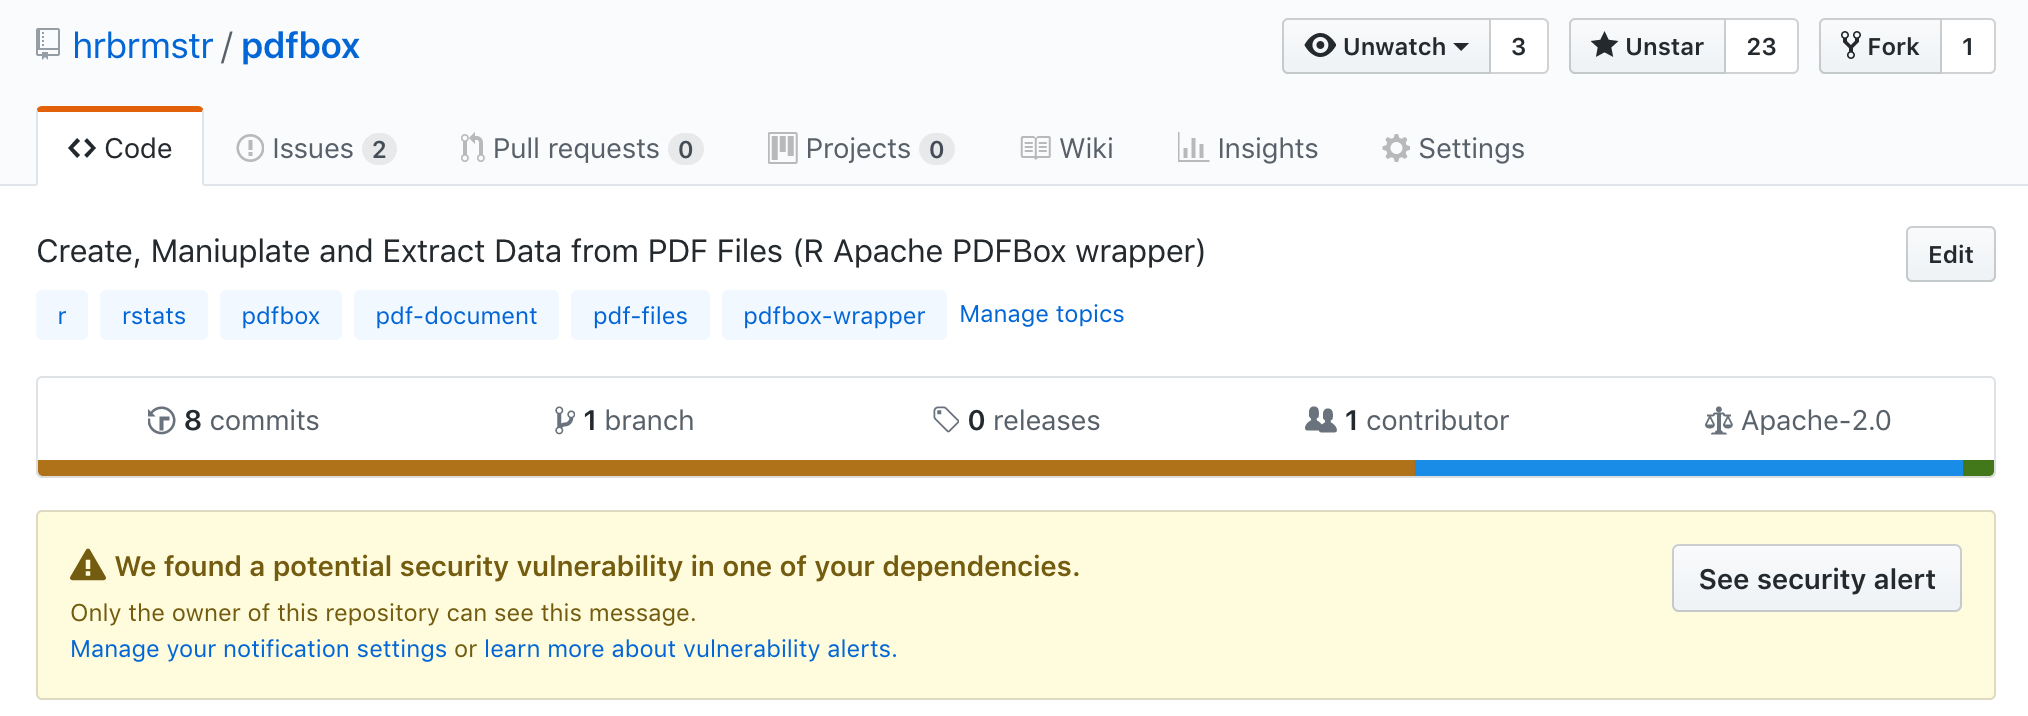Image resolution: width=2028 pixels, height=716 pixels.
Task: Unstar the pdfbox repository
Action: pos(1647,46)
